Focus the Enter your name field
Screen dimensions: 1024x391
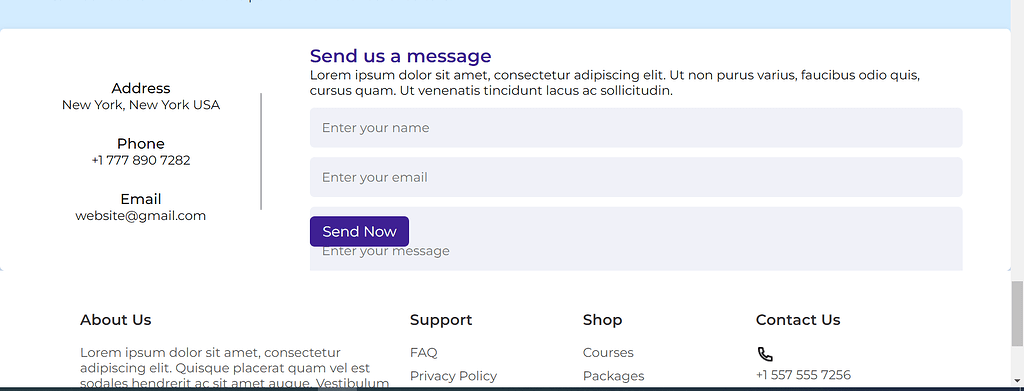(635, 128)
